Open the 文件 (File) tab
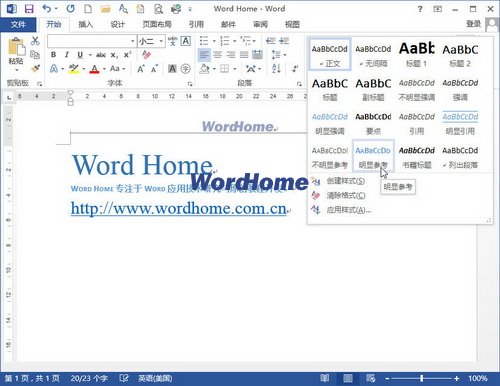Image resolution: width=500 pixels, height=386 pixels. pos(18,24)
